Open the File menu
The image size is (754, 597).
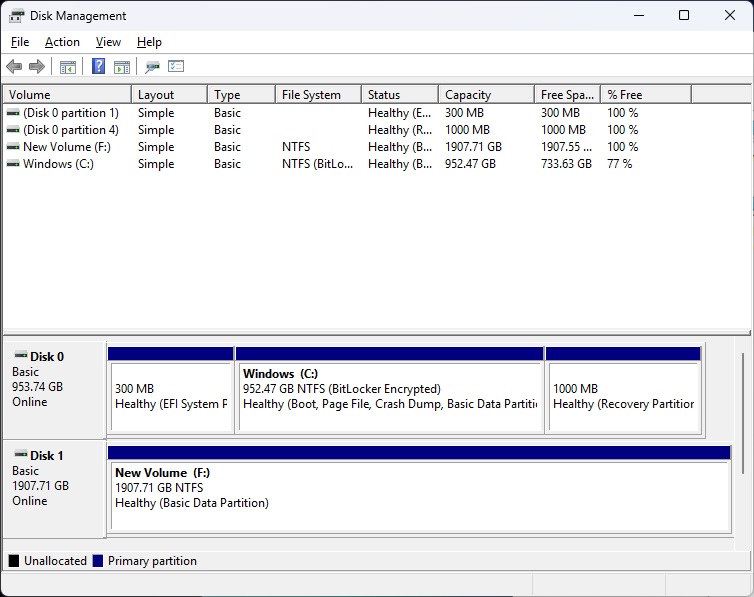point(20,42)
